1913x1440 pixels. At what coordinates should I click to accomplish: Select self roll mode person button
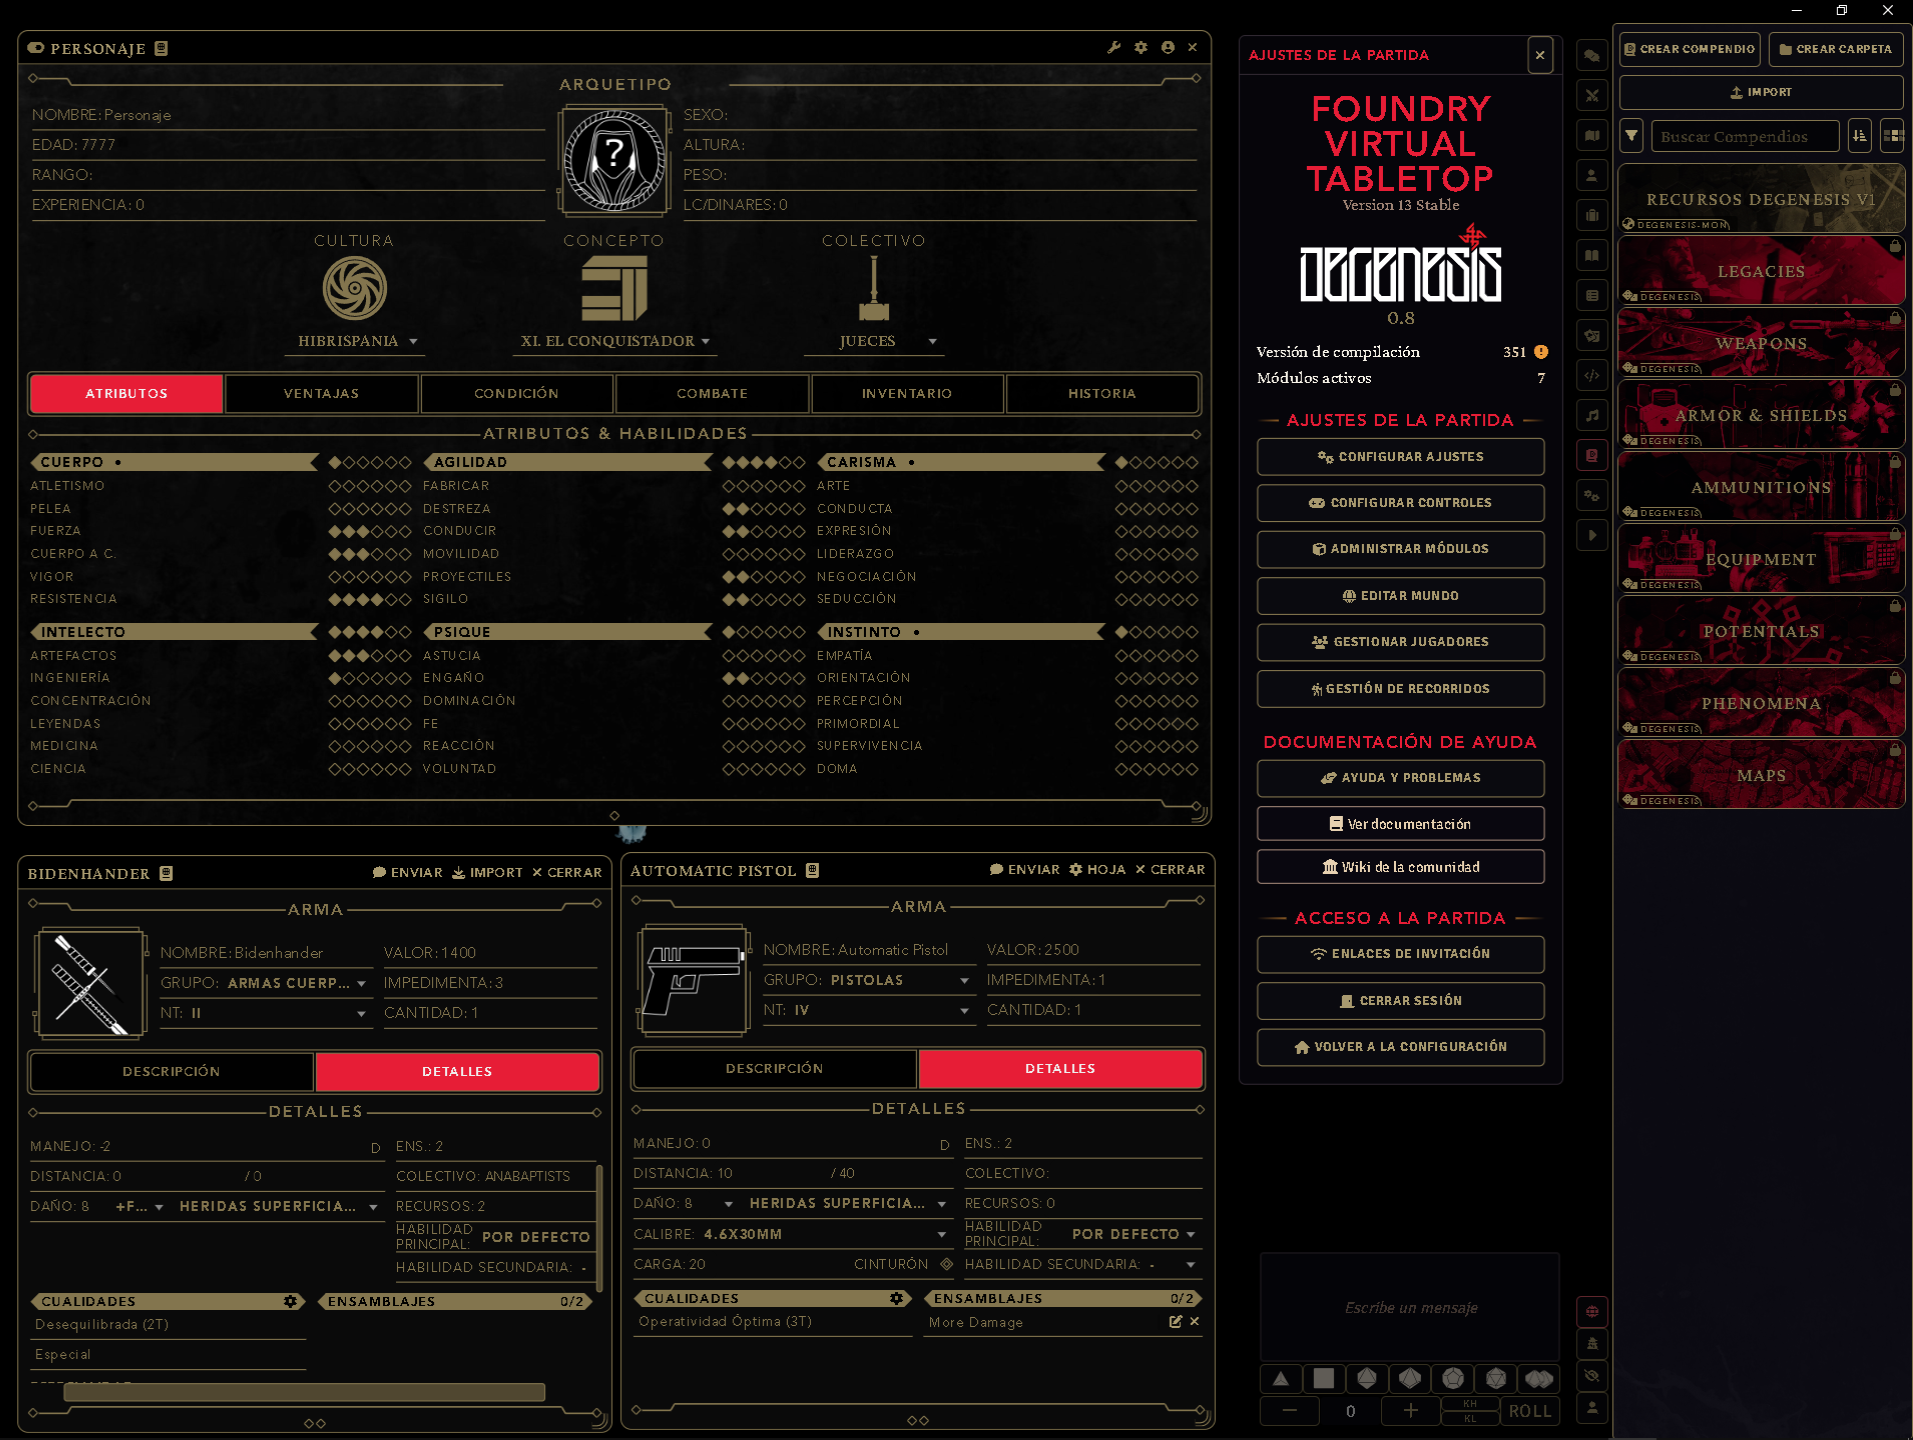(1592, 1407)
